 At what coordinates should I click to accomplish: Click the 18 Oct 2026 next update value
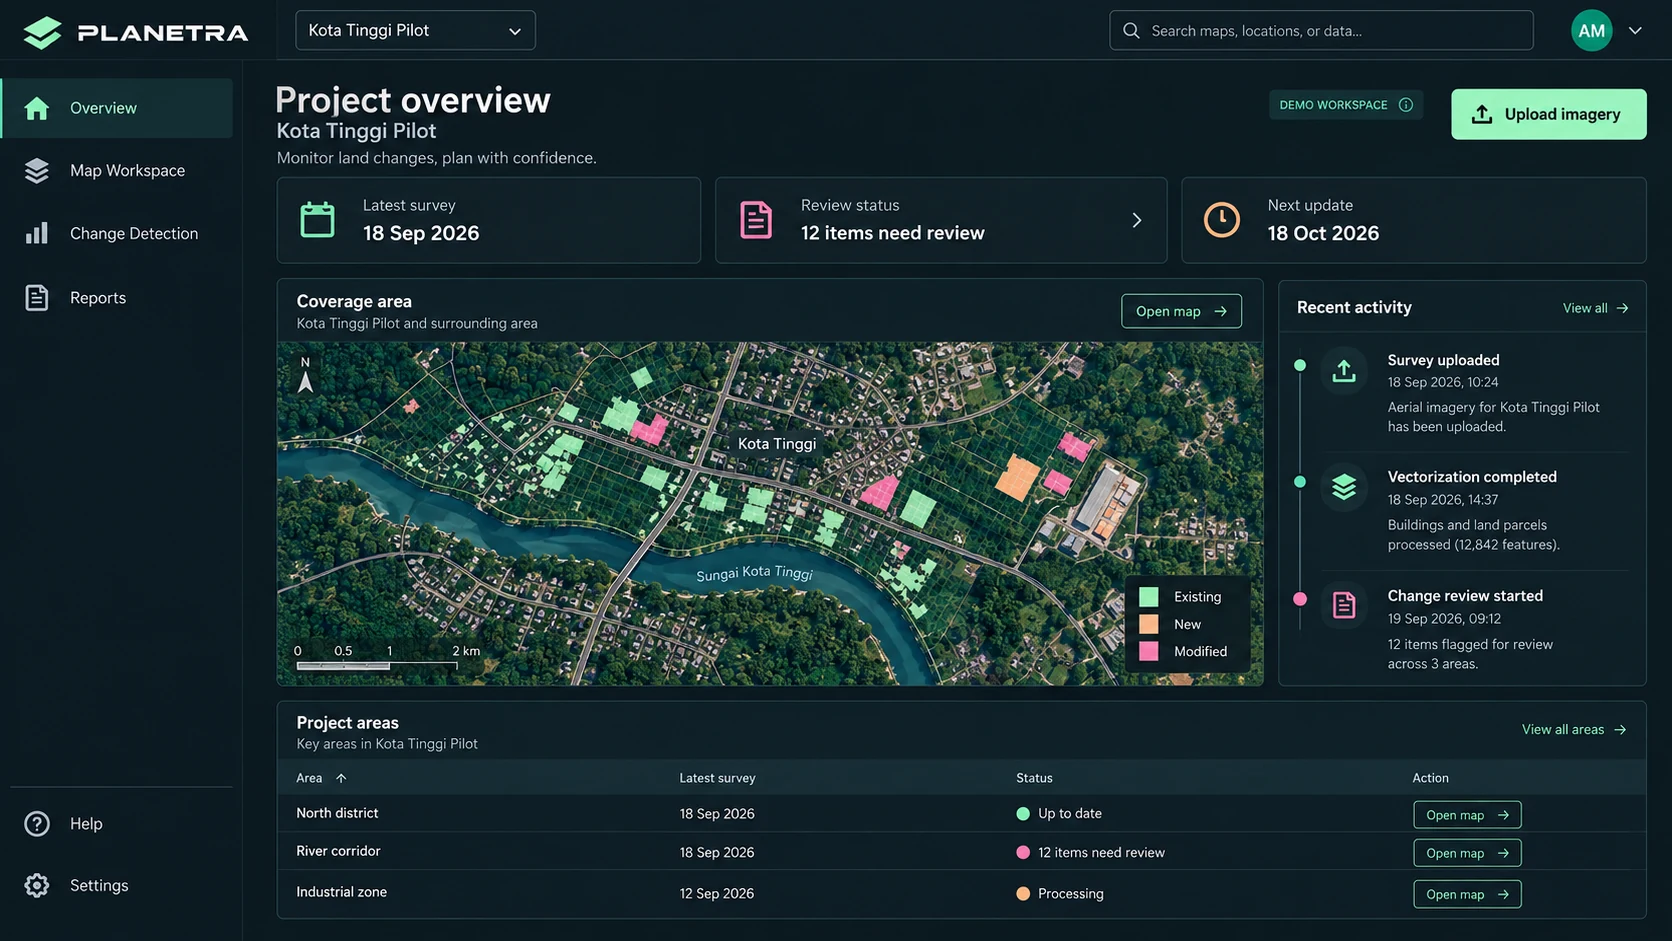(1323, 233)
